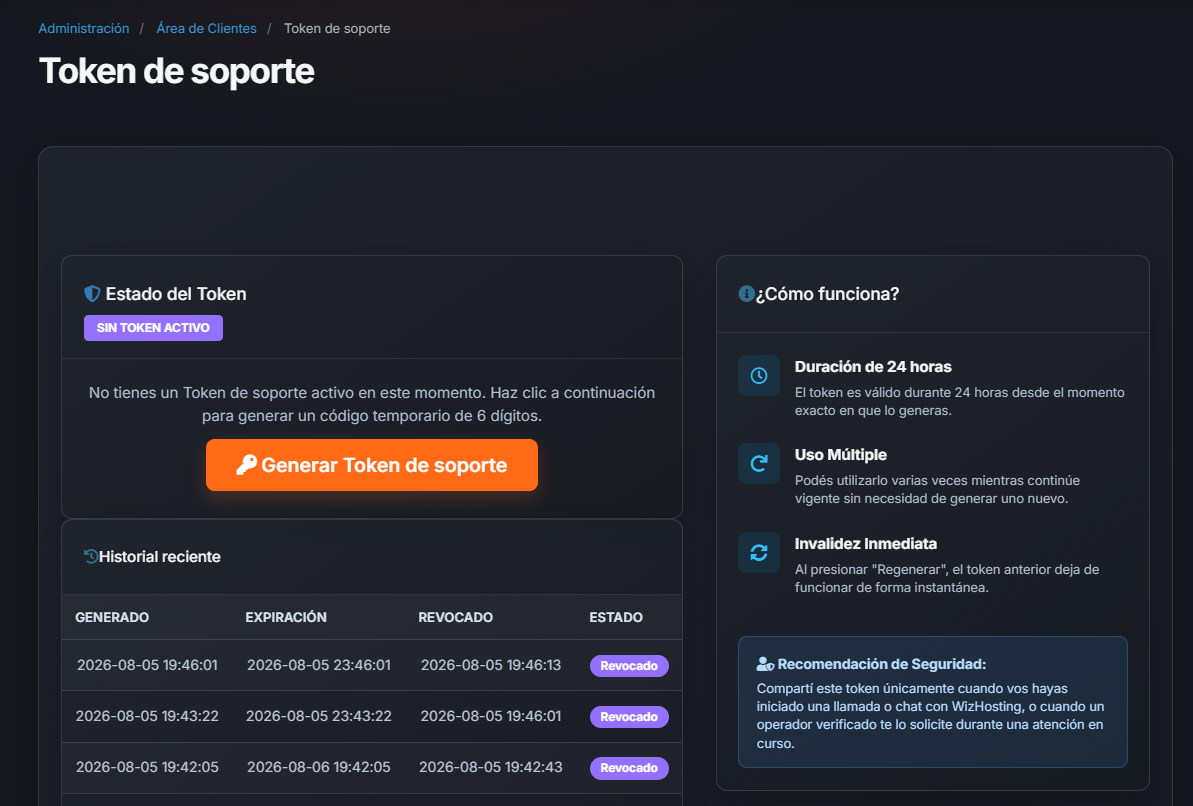
Task: Click the Token de soporte page heading
Action: (177, 72)
